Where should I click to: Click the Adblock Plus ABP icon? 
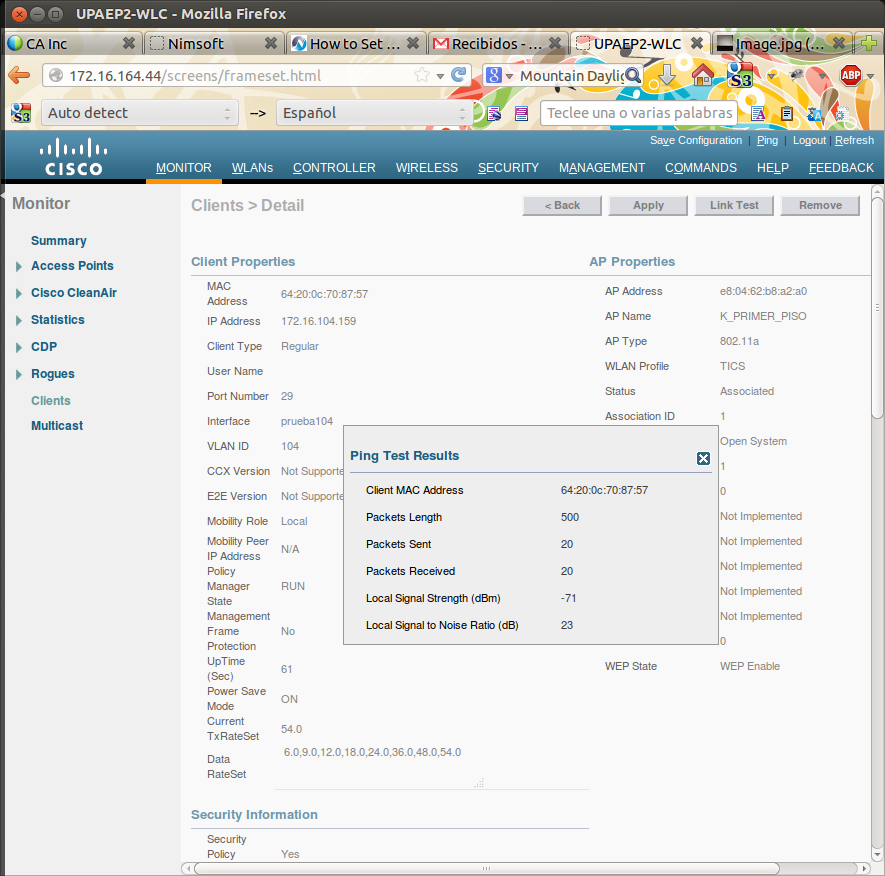(x=851, y=75)
